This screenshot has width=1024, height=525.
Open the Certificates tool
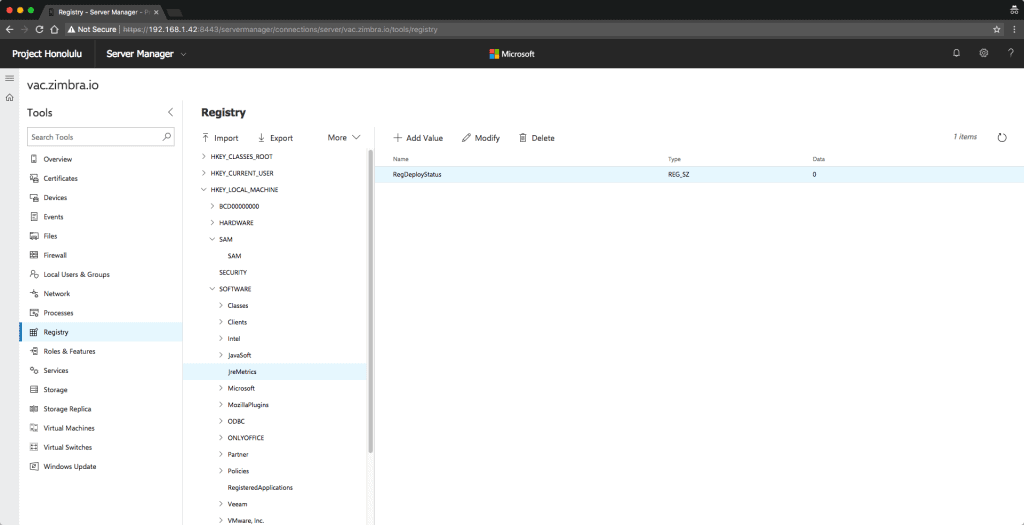(x=60, y=178)
